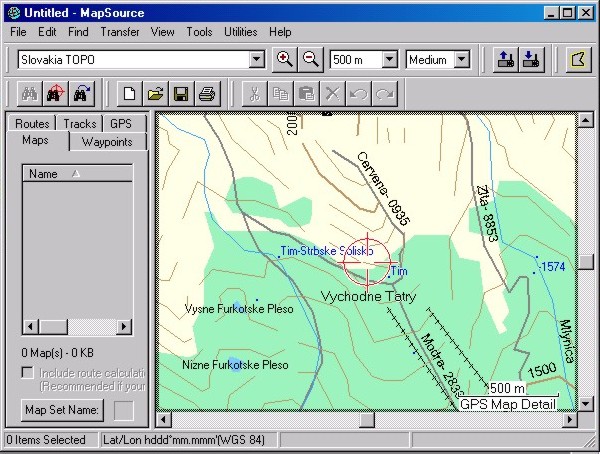Select the Maps tab
The width and height of the screenshot is (600, 454).
coord(35,140)
